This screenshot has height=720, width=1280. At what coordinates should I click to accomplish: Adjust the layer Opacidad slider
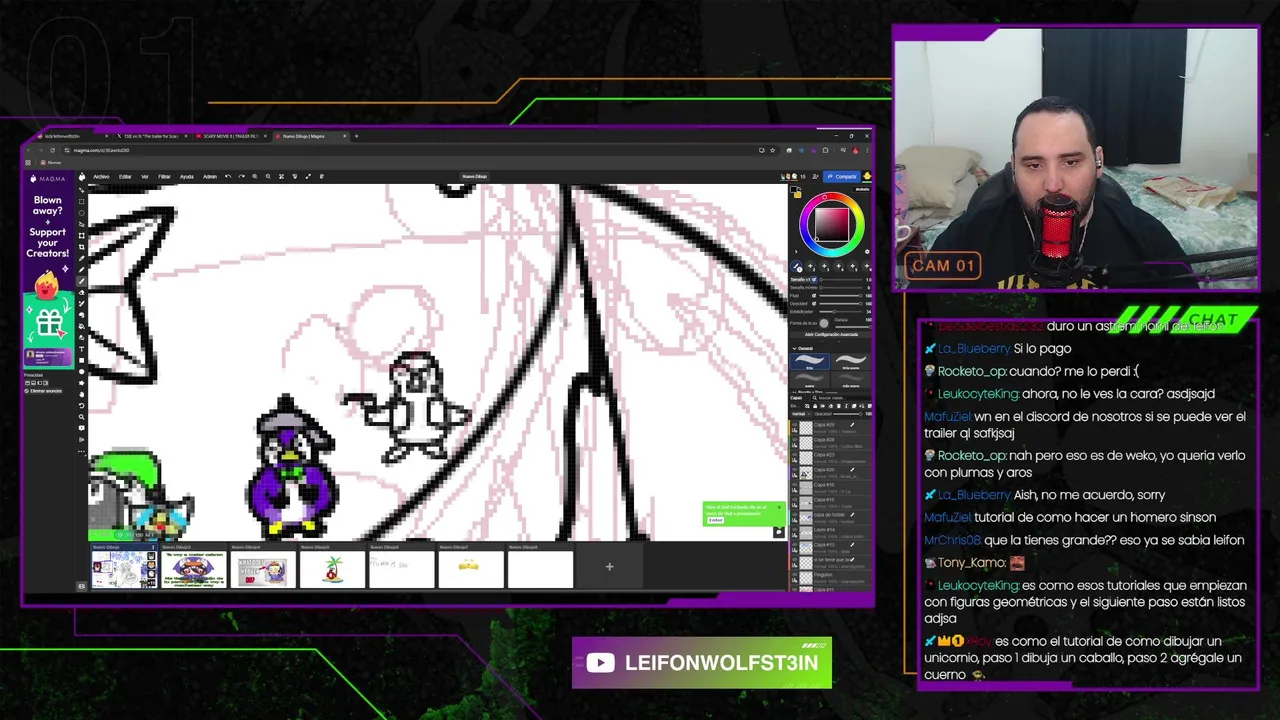click(847, 414)
